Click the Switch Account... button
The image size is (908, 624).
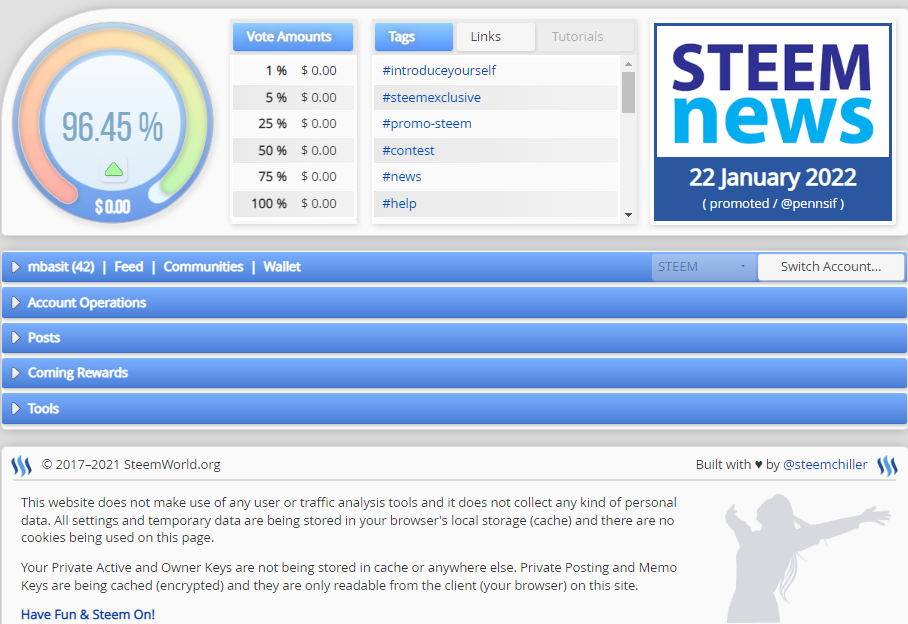click(830, 267)
